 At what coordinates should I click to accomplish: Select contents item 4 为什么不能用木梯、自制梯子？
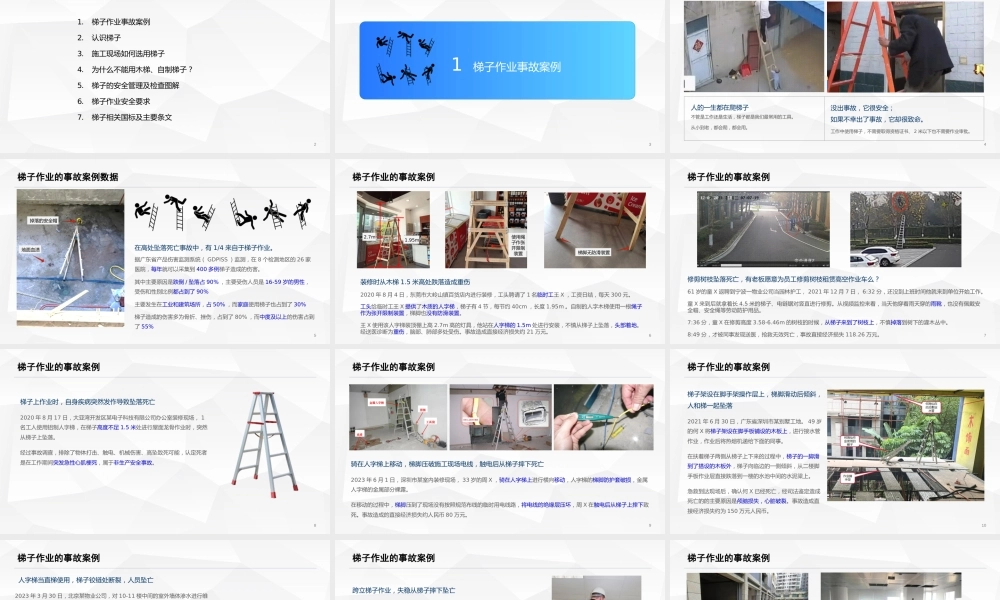click(142, 70)
